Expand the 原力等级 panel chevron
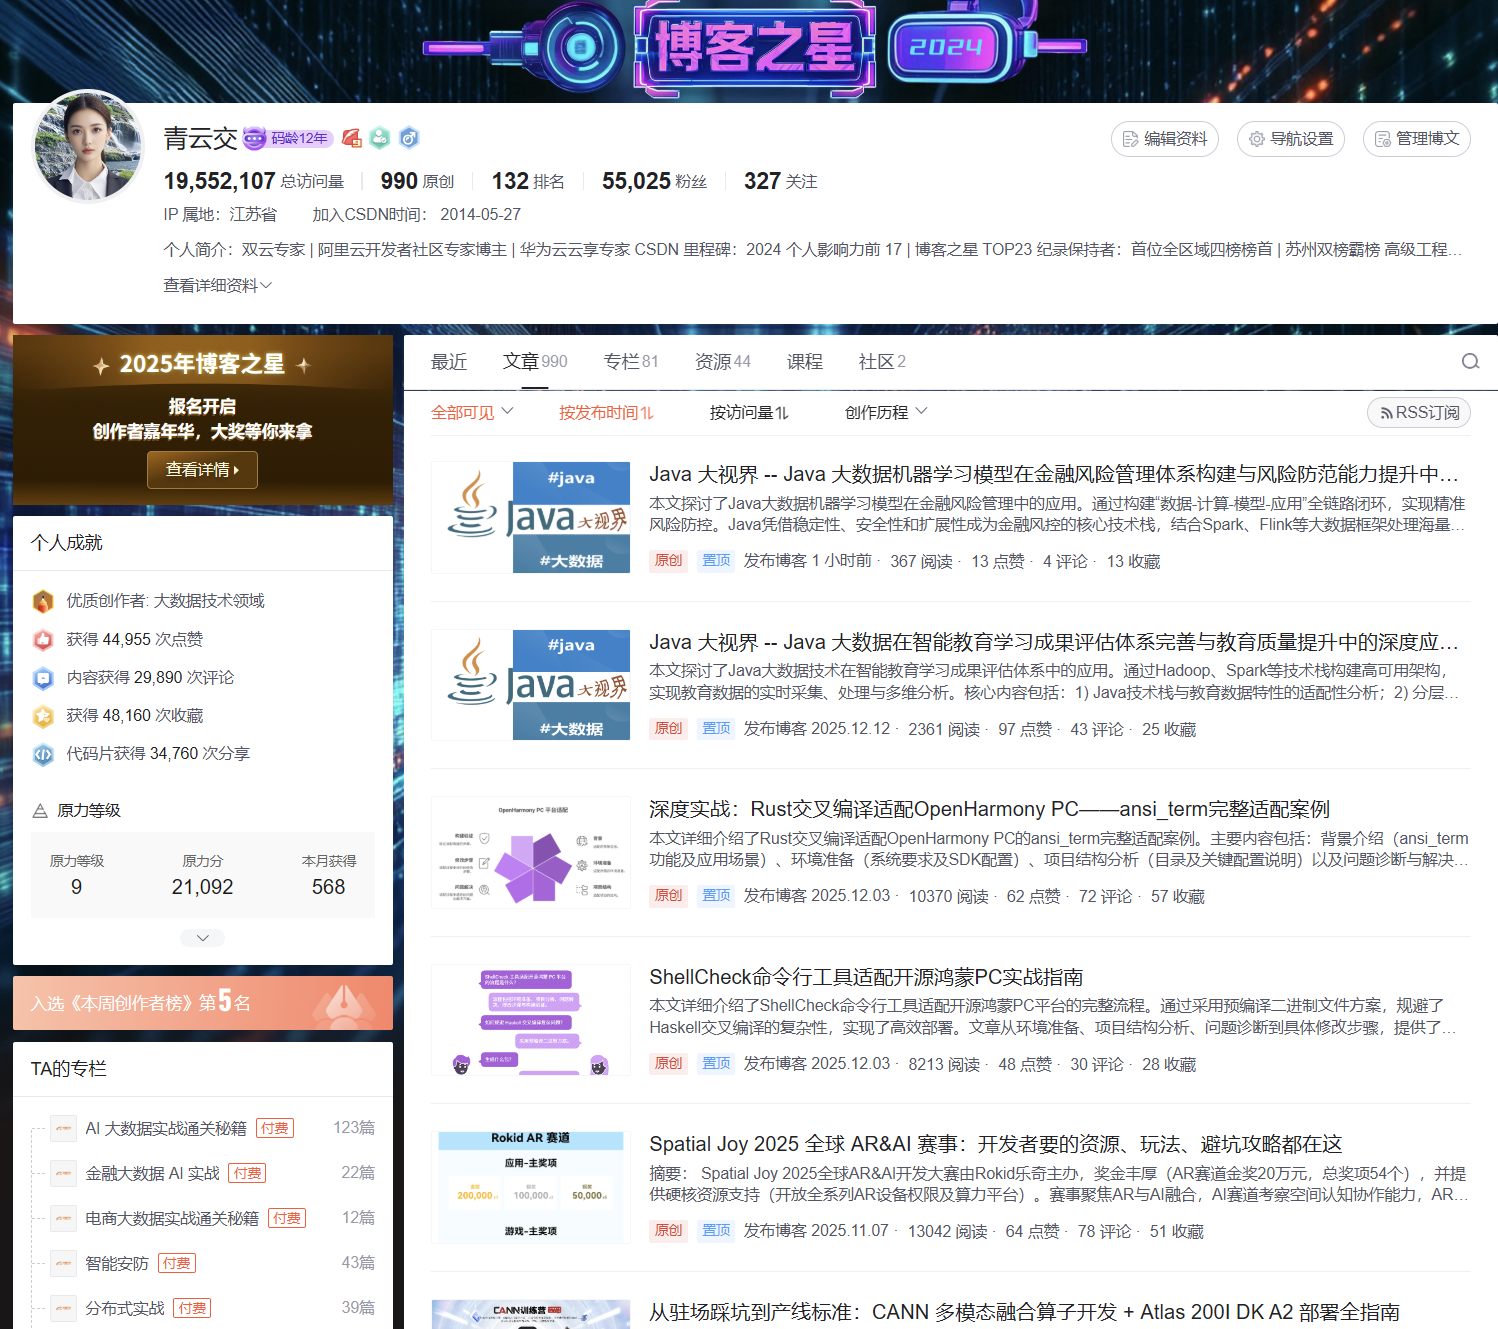The image size is (1498, 1329). 202,937
